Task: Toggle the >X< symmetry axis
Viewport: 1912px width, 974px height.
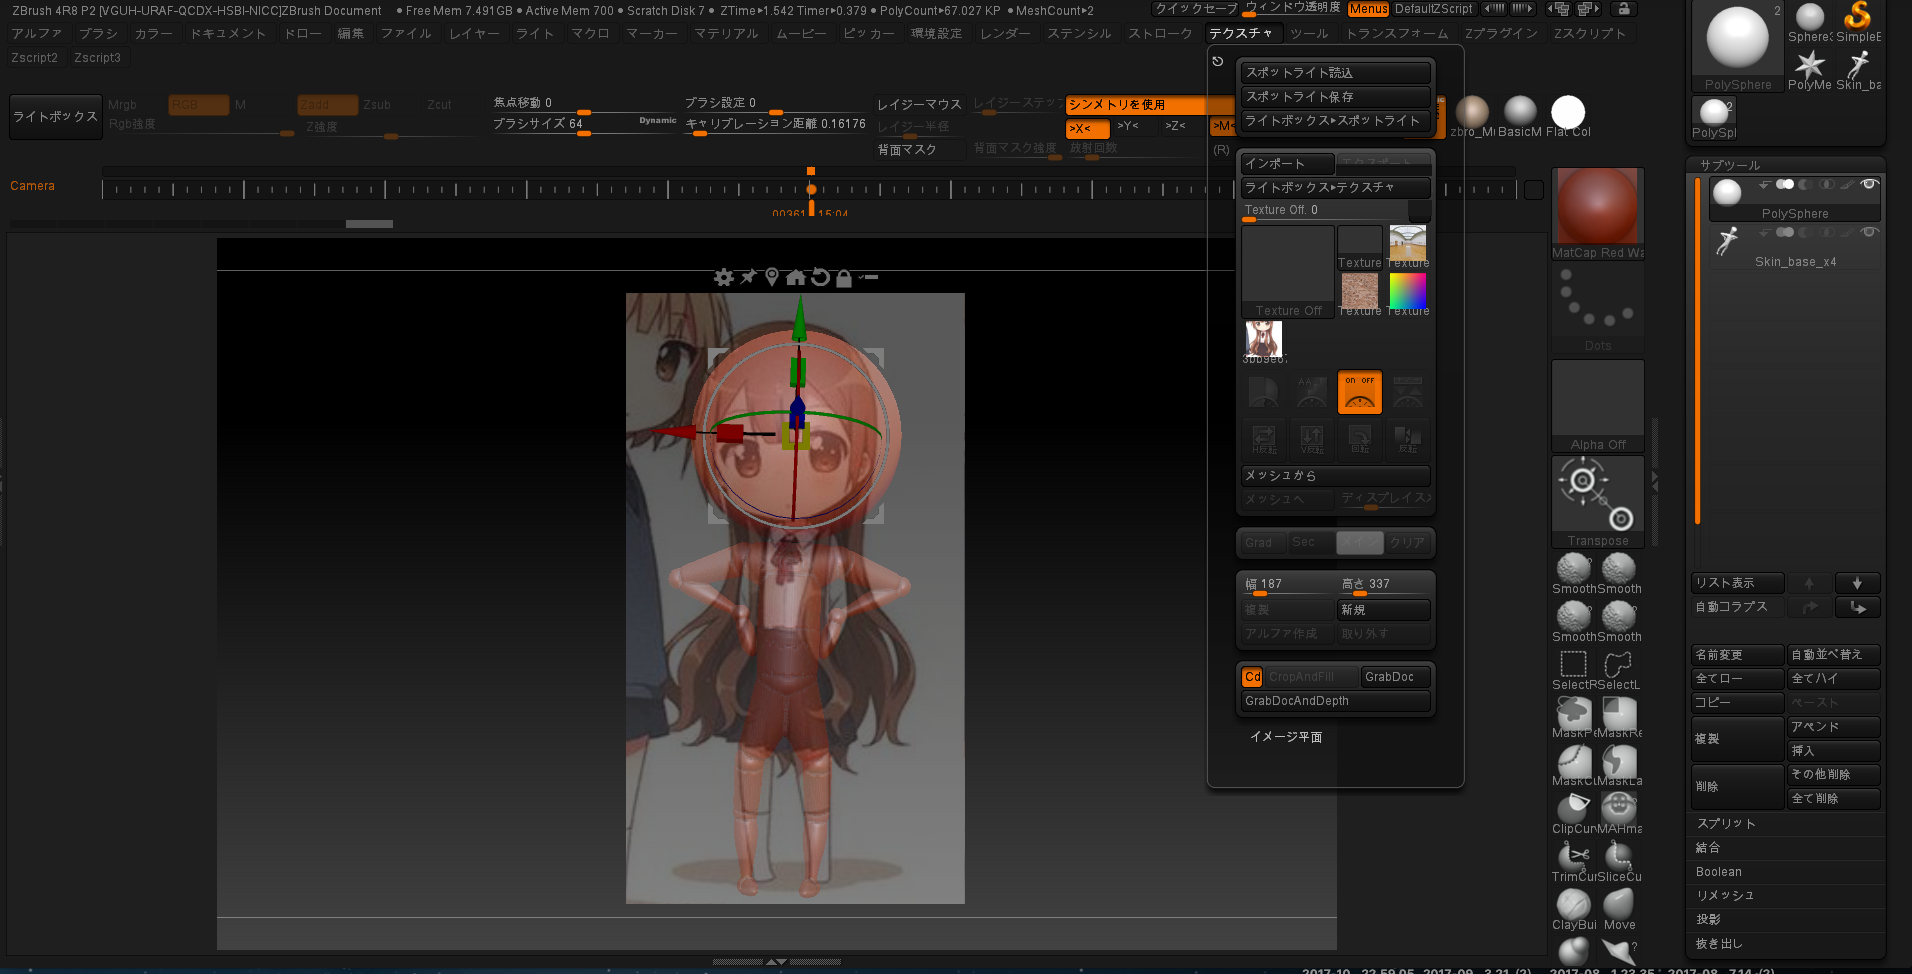Action: 1086,128
